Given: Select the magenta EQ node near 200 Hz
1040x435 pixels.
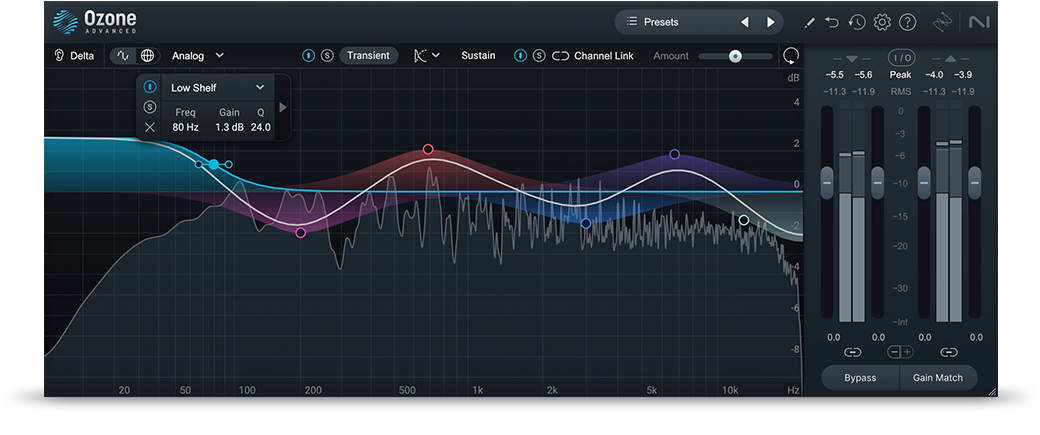Looking at the screenshot, I should tap(300, 233).
